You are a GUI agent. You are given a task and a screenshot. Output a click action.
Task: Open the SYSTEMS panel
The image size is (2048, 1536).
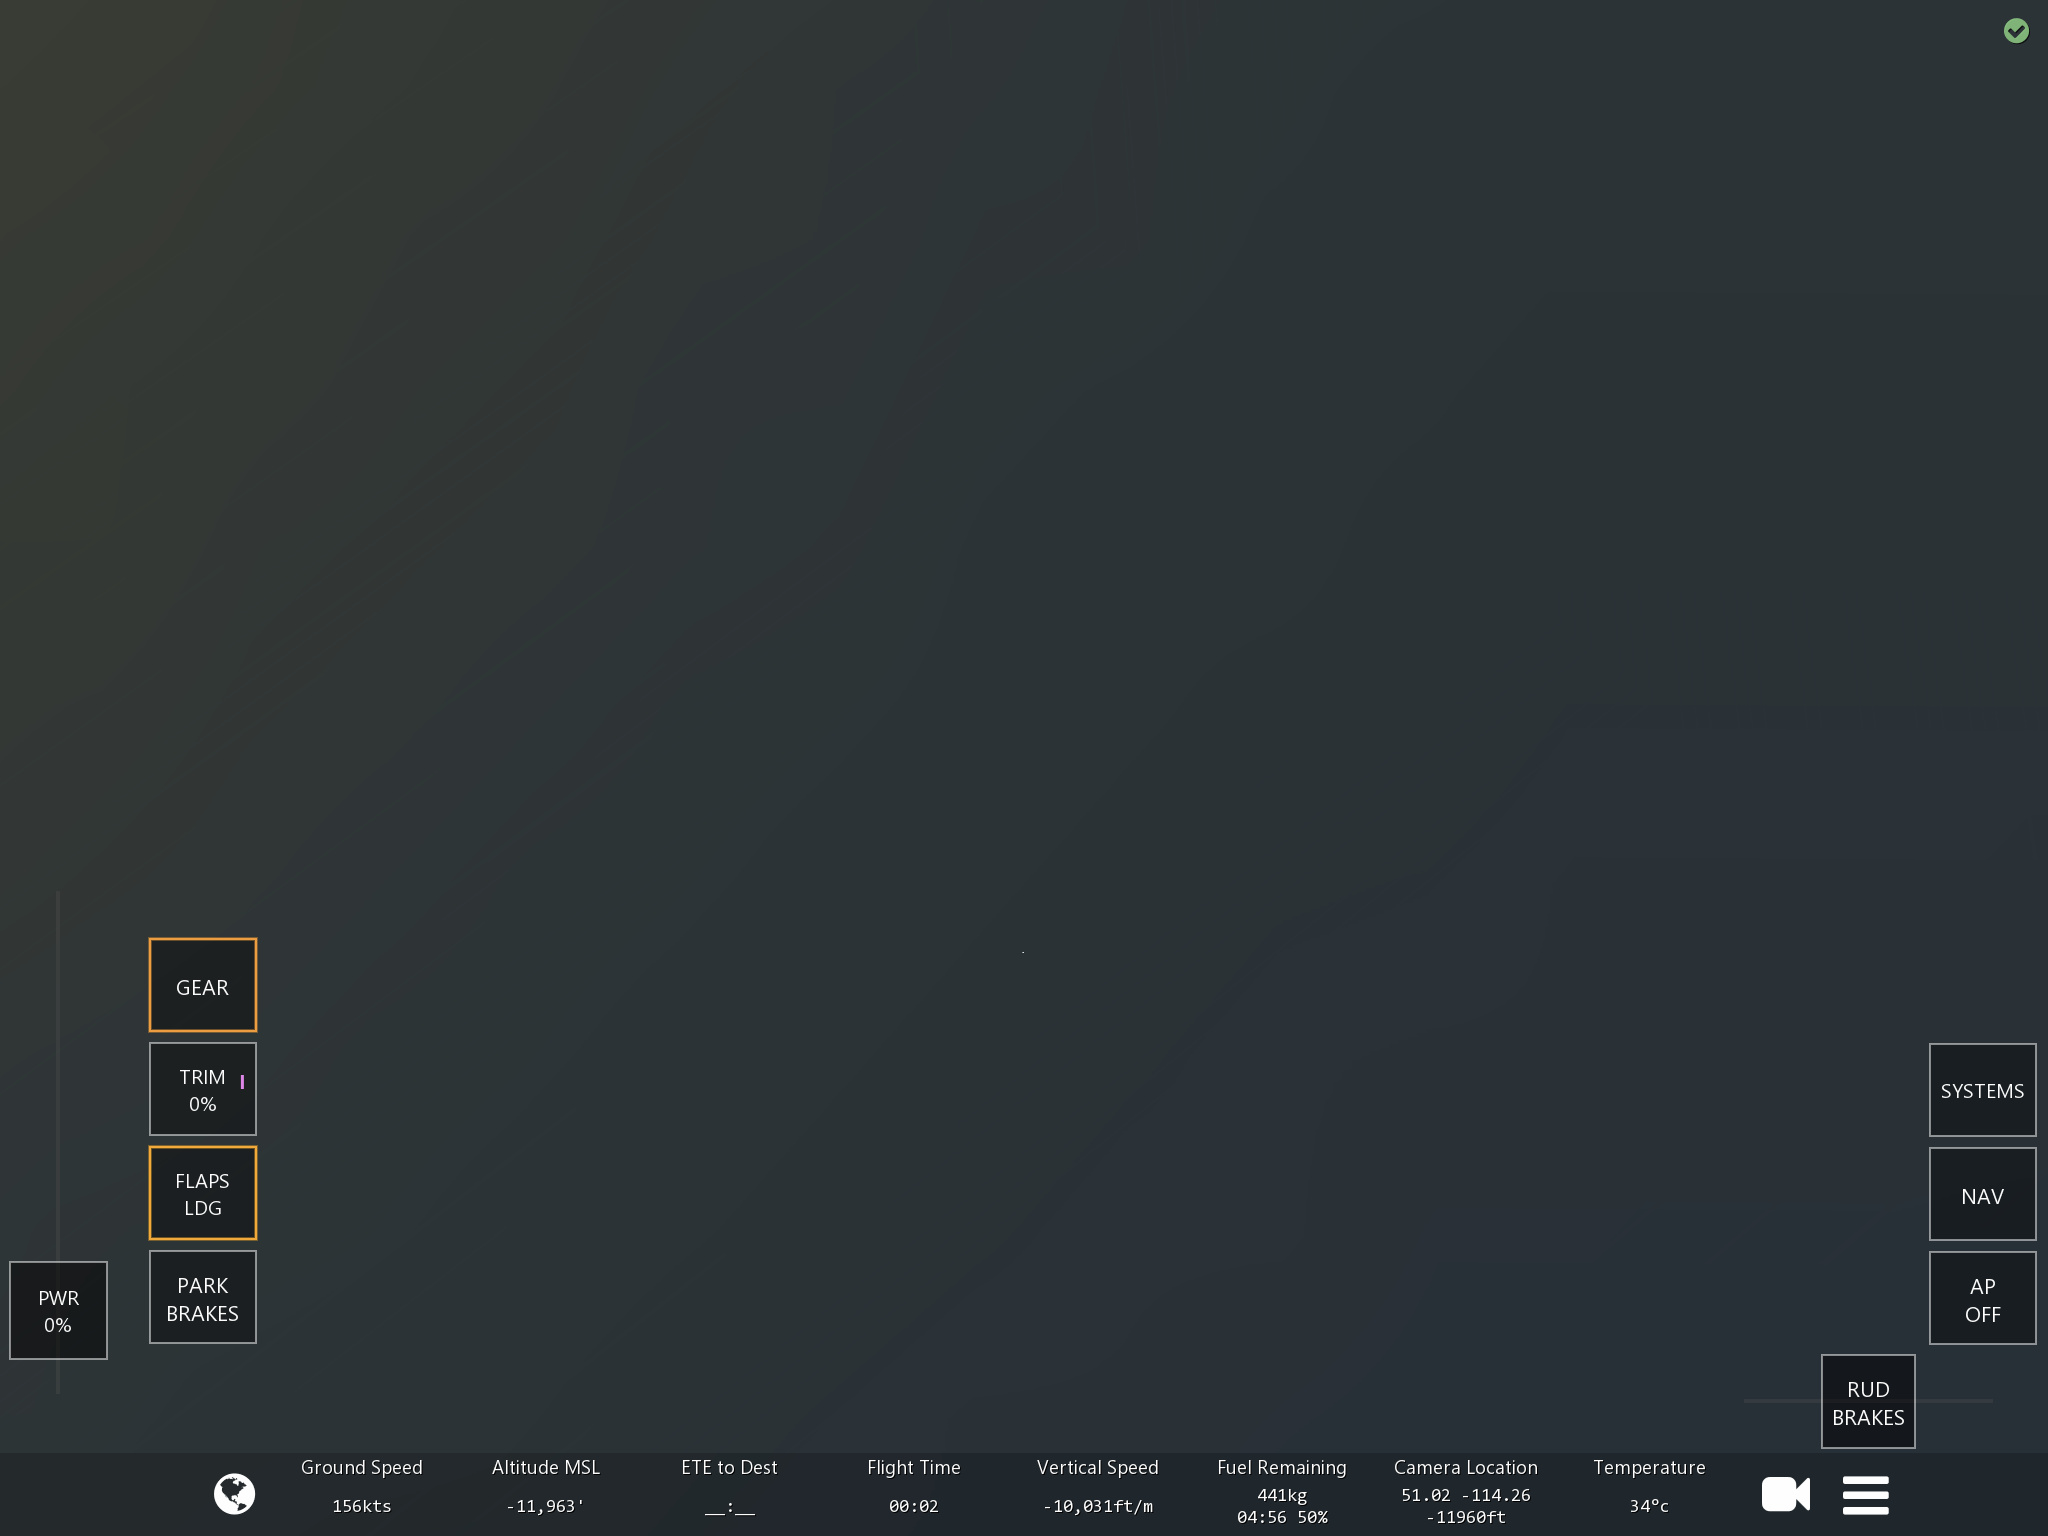tap(1982, 1090)
